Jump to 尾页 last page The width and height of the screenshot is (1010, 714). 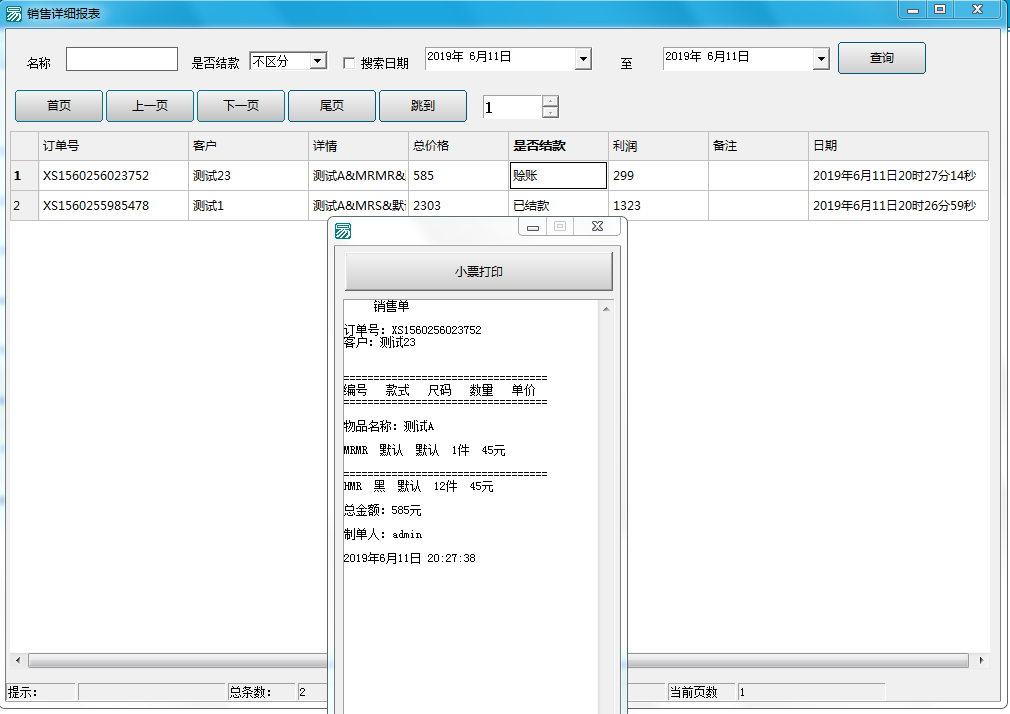[x=332, y=106]
